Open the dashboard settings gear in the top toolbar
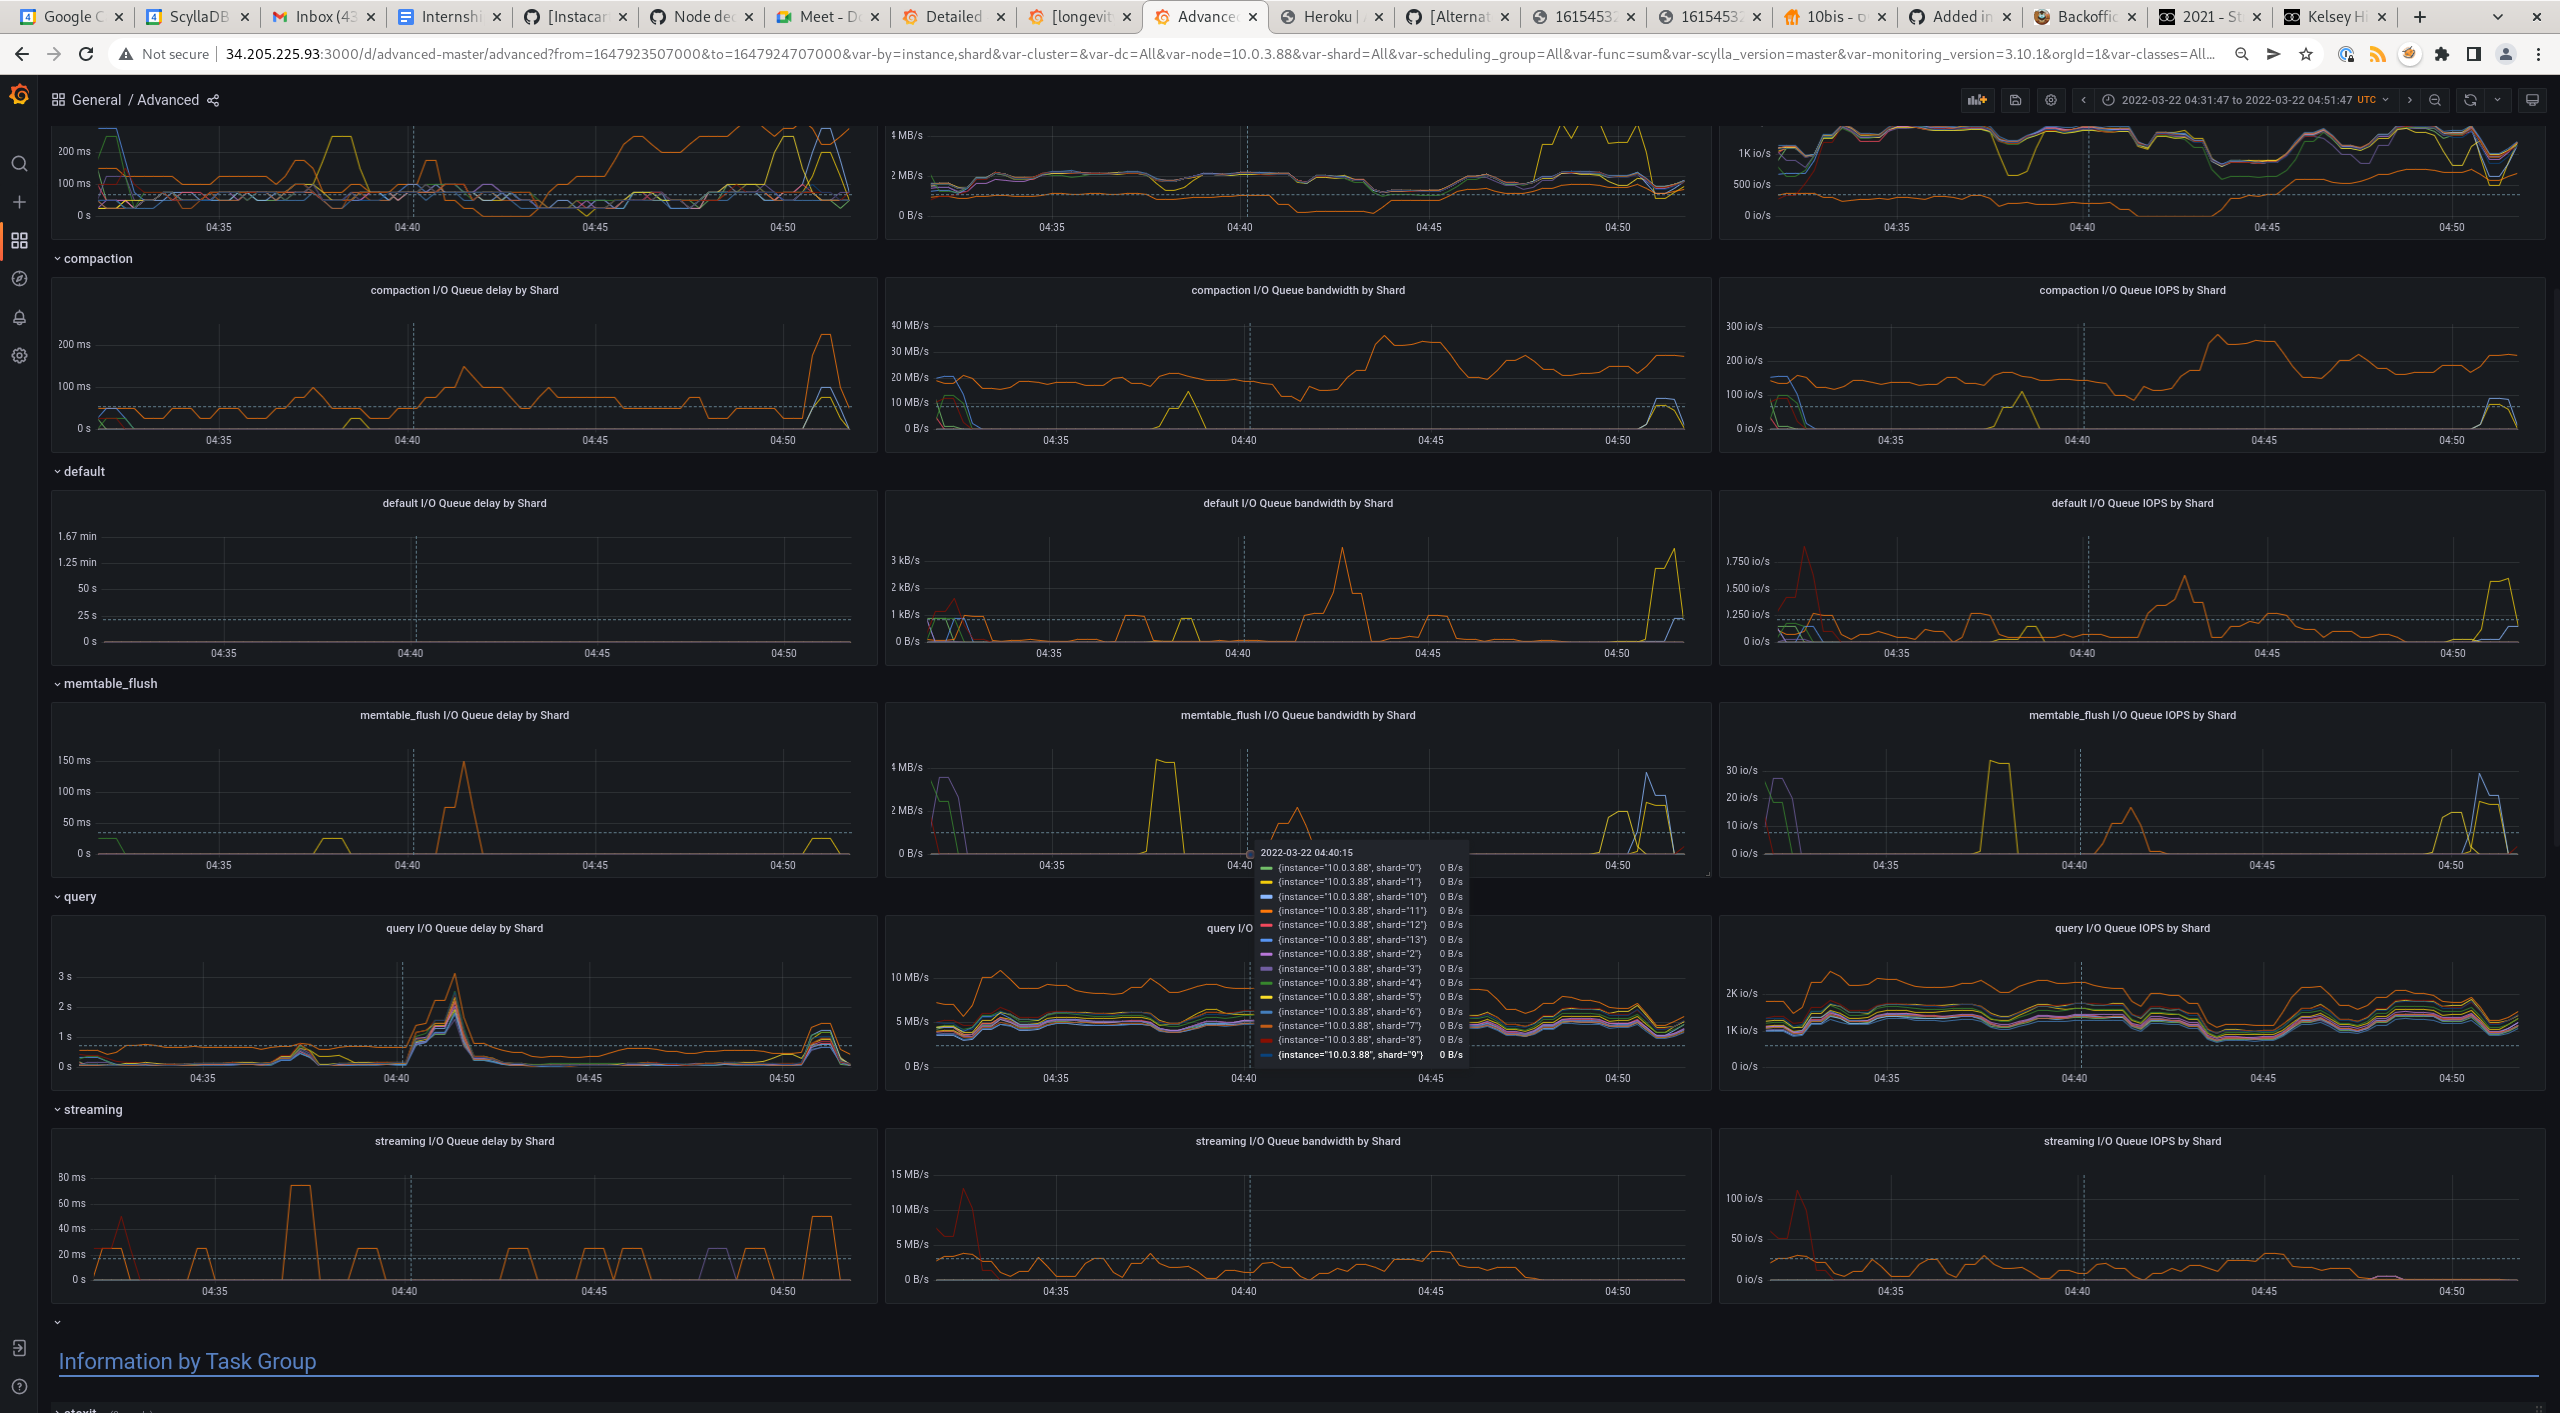Image resolution: width=2560 pixels, height=1413 pixels. coord(2051,100)
